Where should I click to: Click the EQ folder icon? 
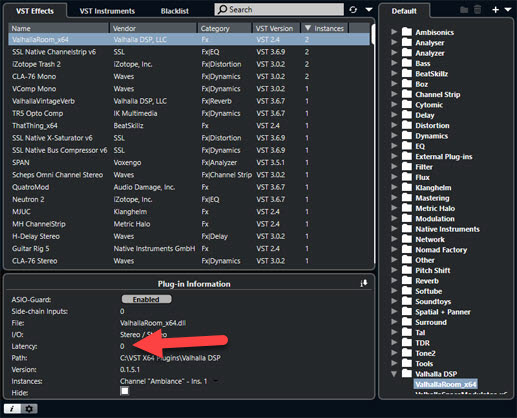click(x=407, y=146)
